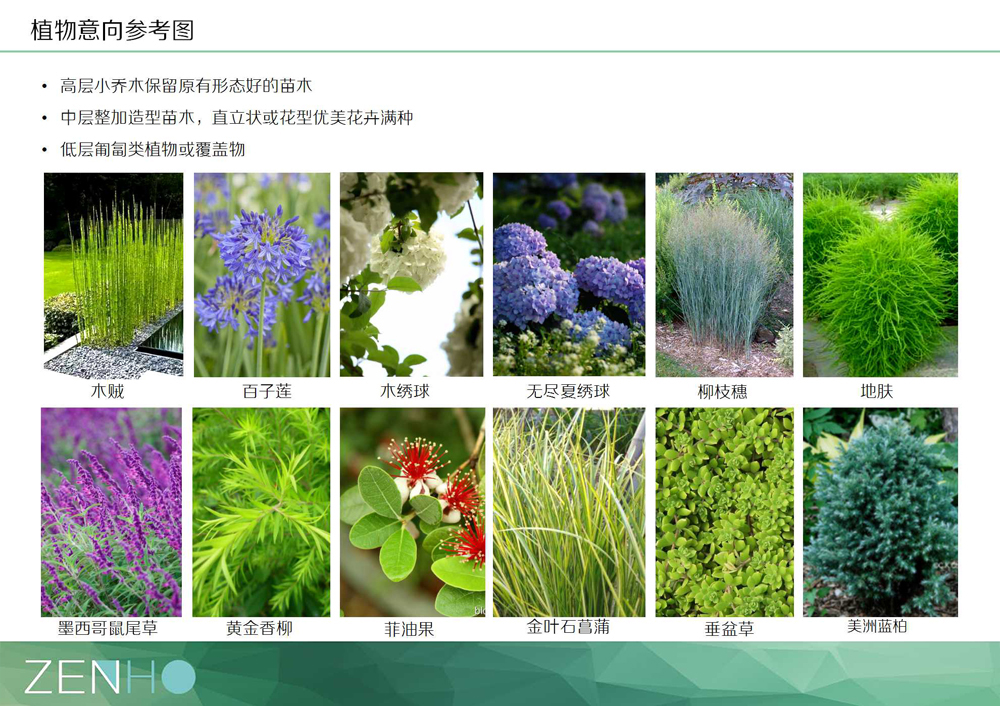The image size is (1000, 706).
Task: Click the ZENHO logo in footer
Action: [x=110, y=676]
